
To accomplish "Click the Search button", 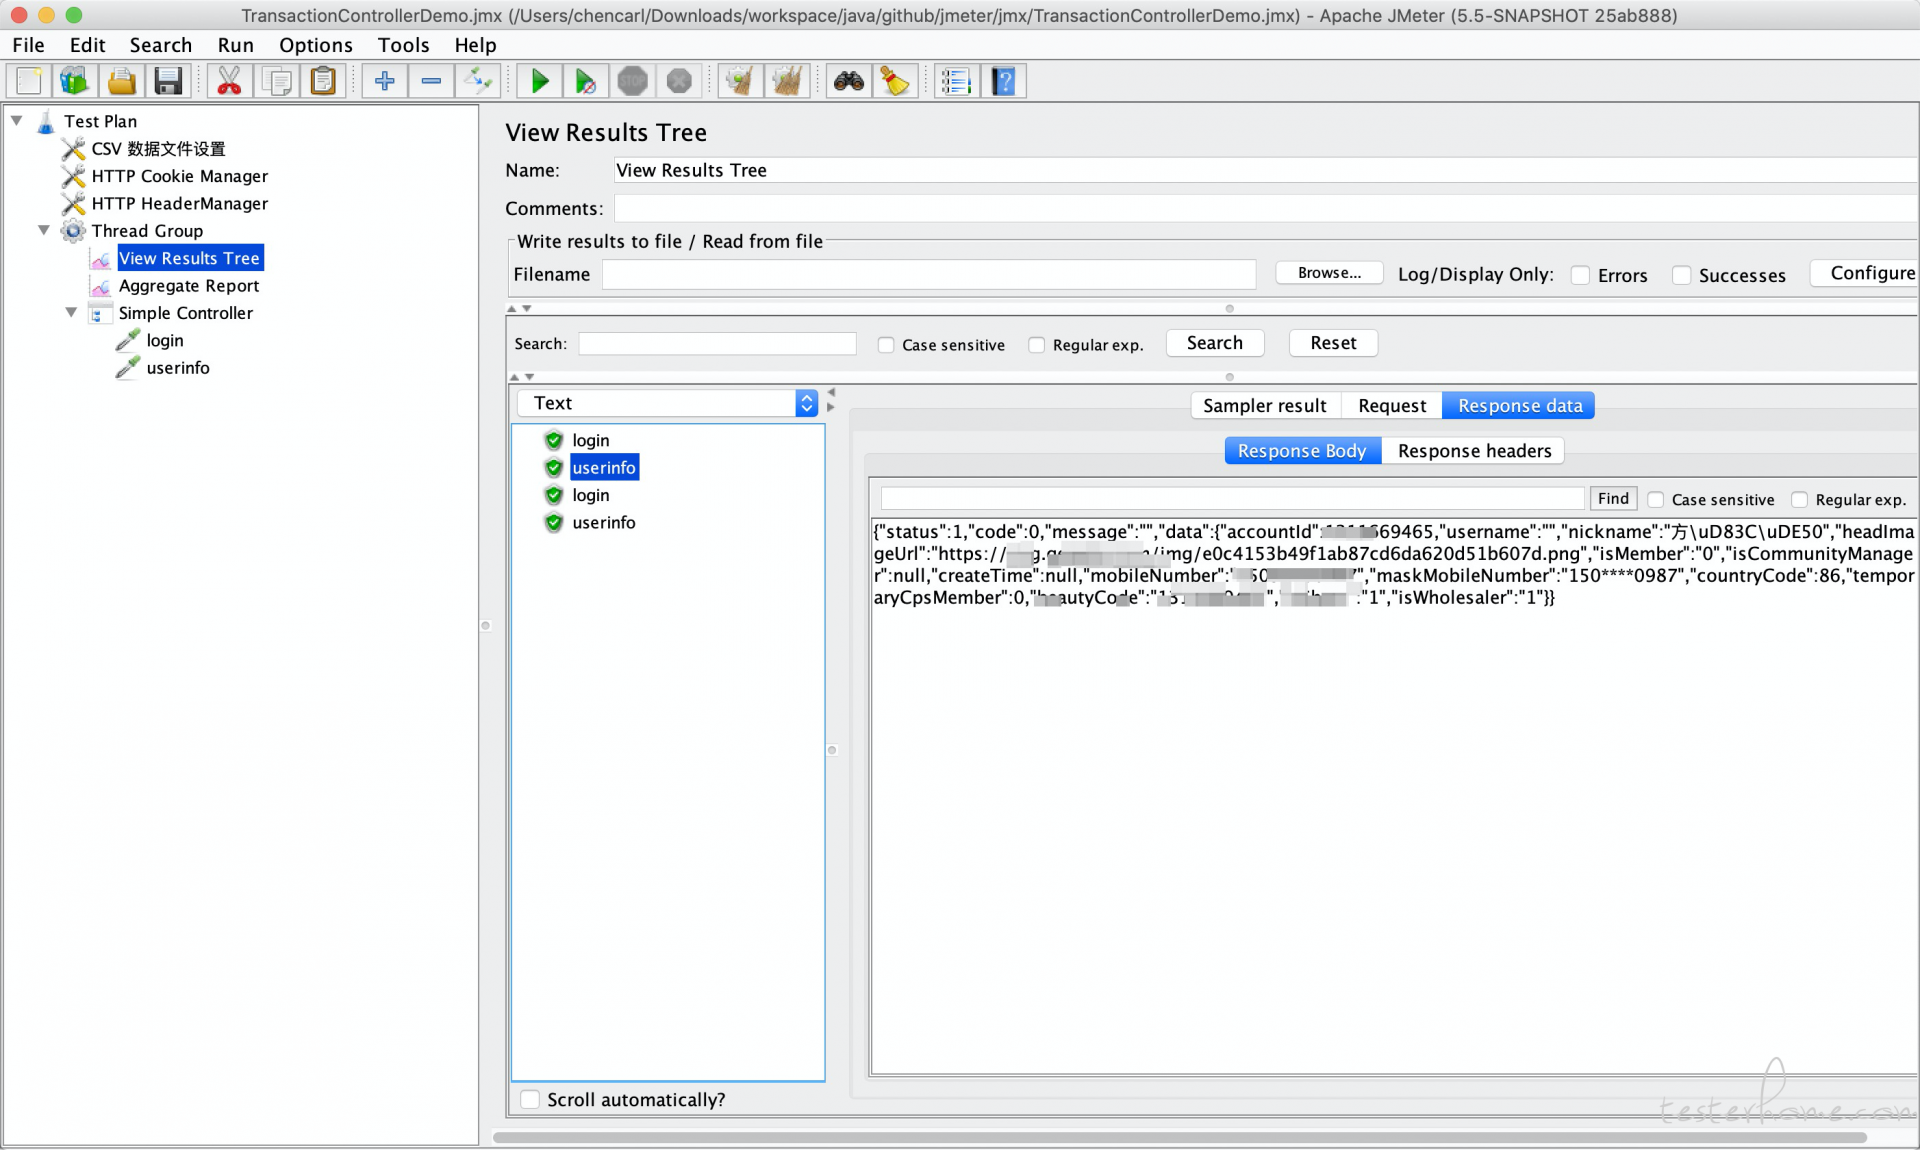I will click(x=1215, y=343).
